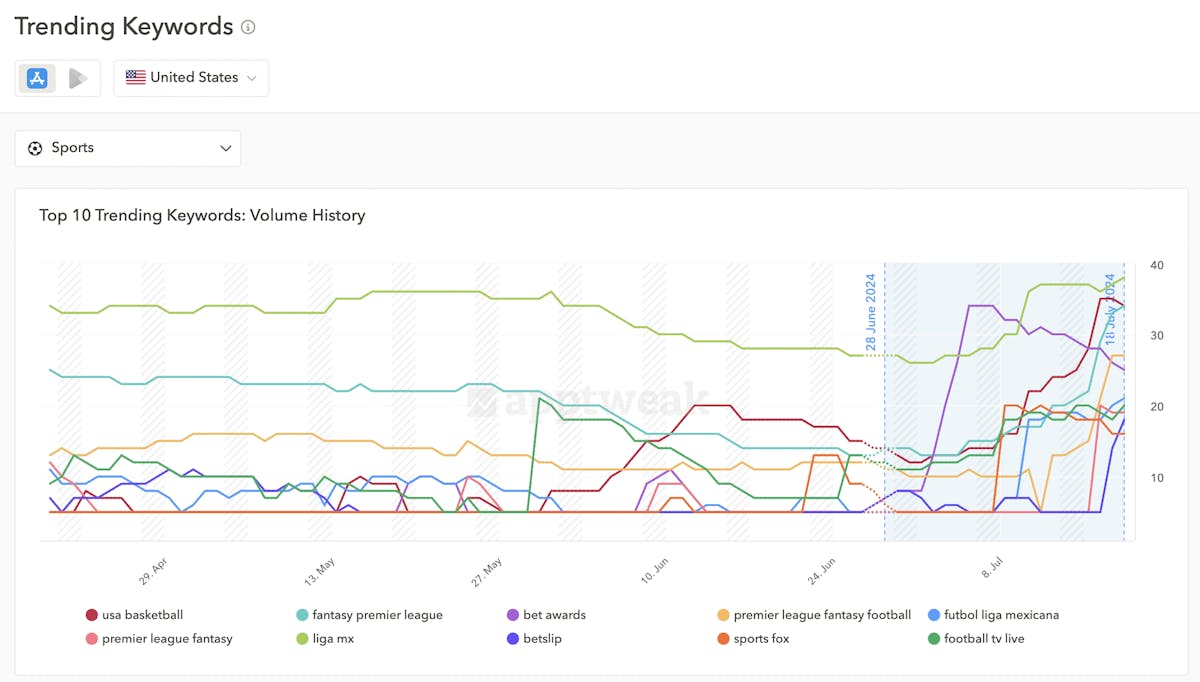
Task: Click the 18 July 2024 range marker
Action: tap(1110, 310)
